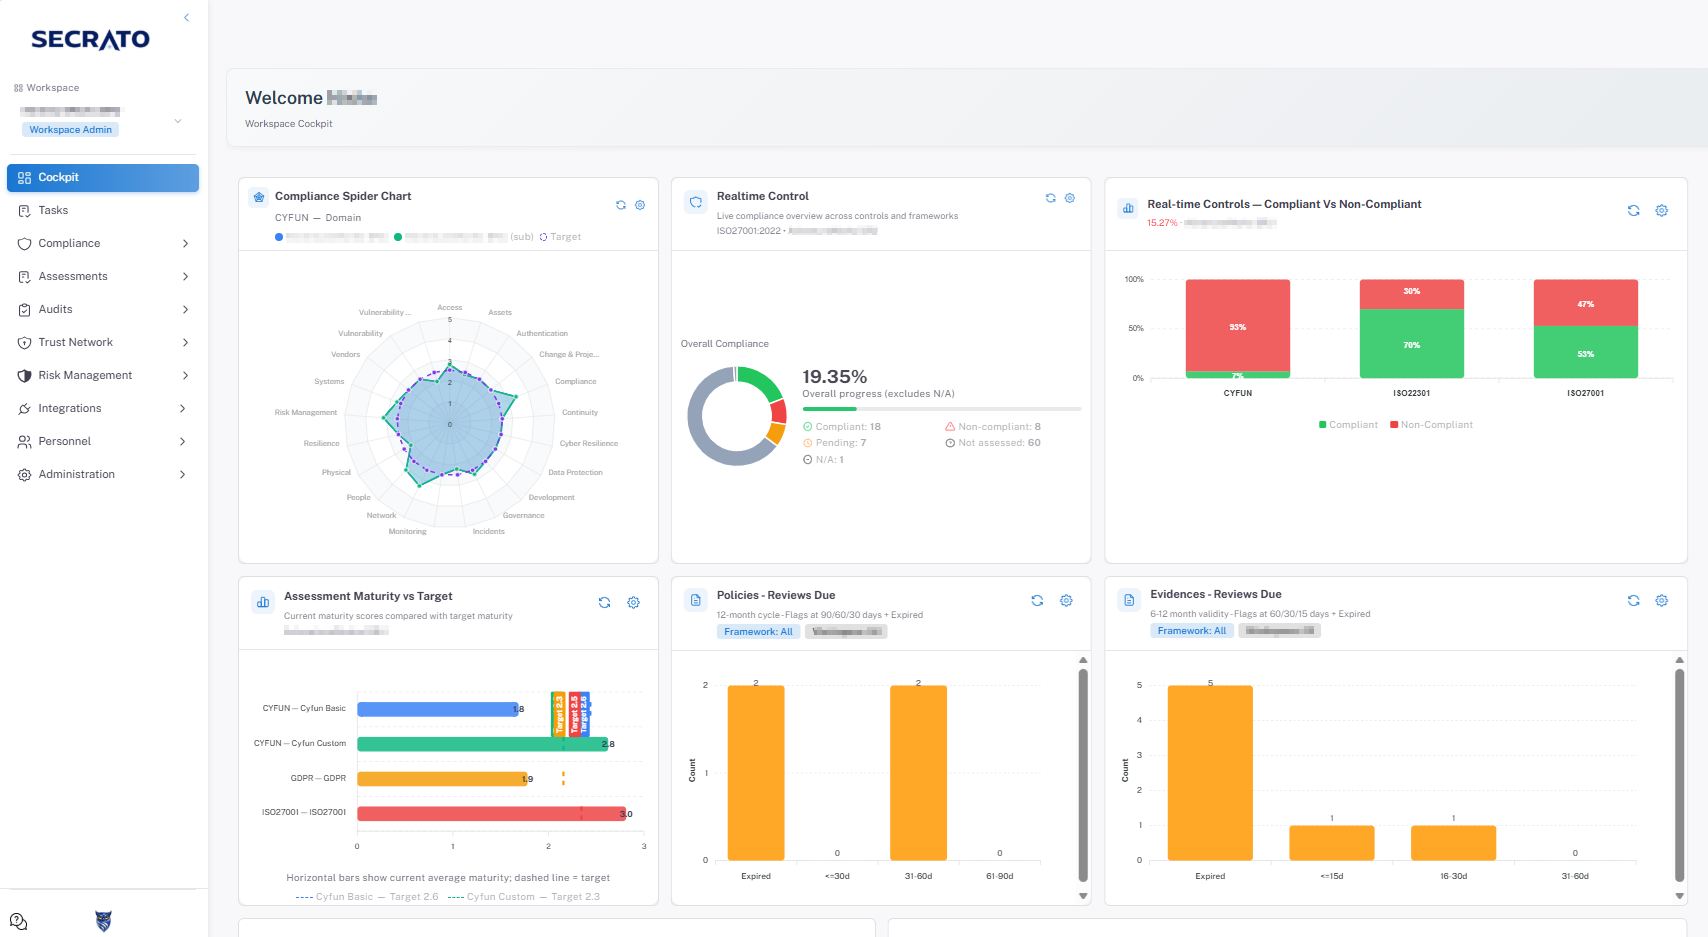Click the CYFUN non-compliant 33% bar segment
The width and height of the screenshot is (1708, 937).
pyautogui.click(x=1238, y=326)
